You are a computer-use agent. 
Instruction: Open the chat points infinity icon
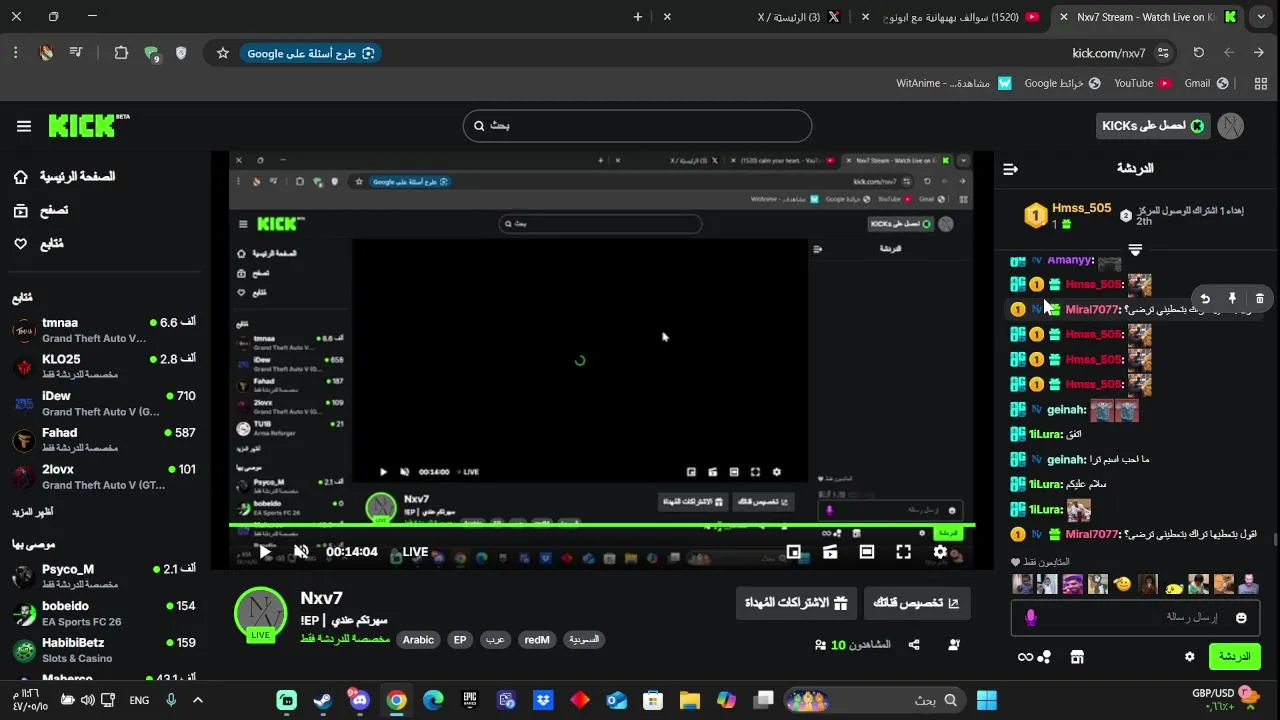click(x=1034, y=657)
